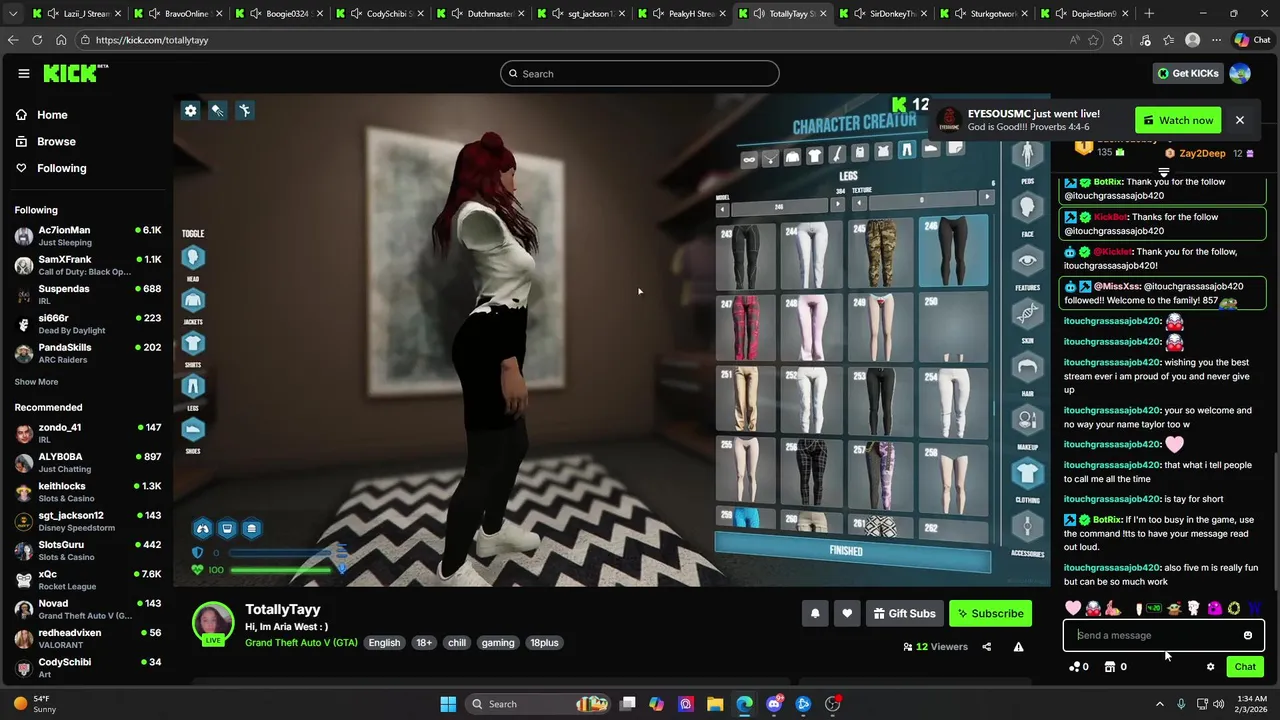The height and width of the screenshot is (720, 1280).
Task: Open the Kick sidebar hamburger menu
Action: (24, 73)
